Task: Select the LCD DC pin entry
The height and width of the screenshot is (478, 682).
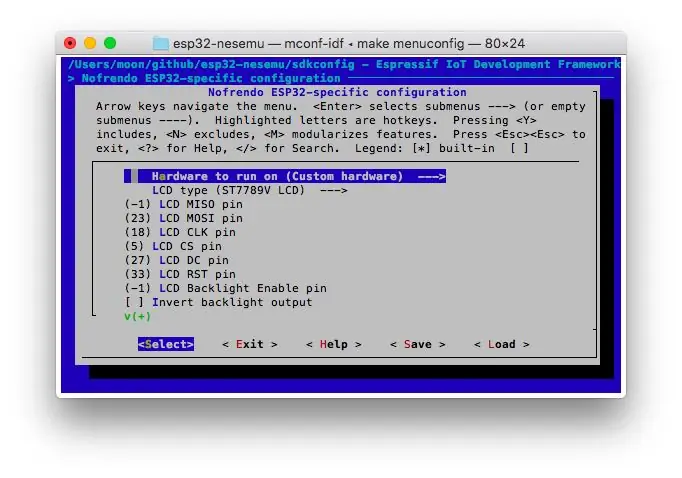Action: [x=177, y=260]
